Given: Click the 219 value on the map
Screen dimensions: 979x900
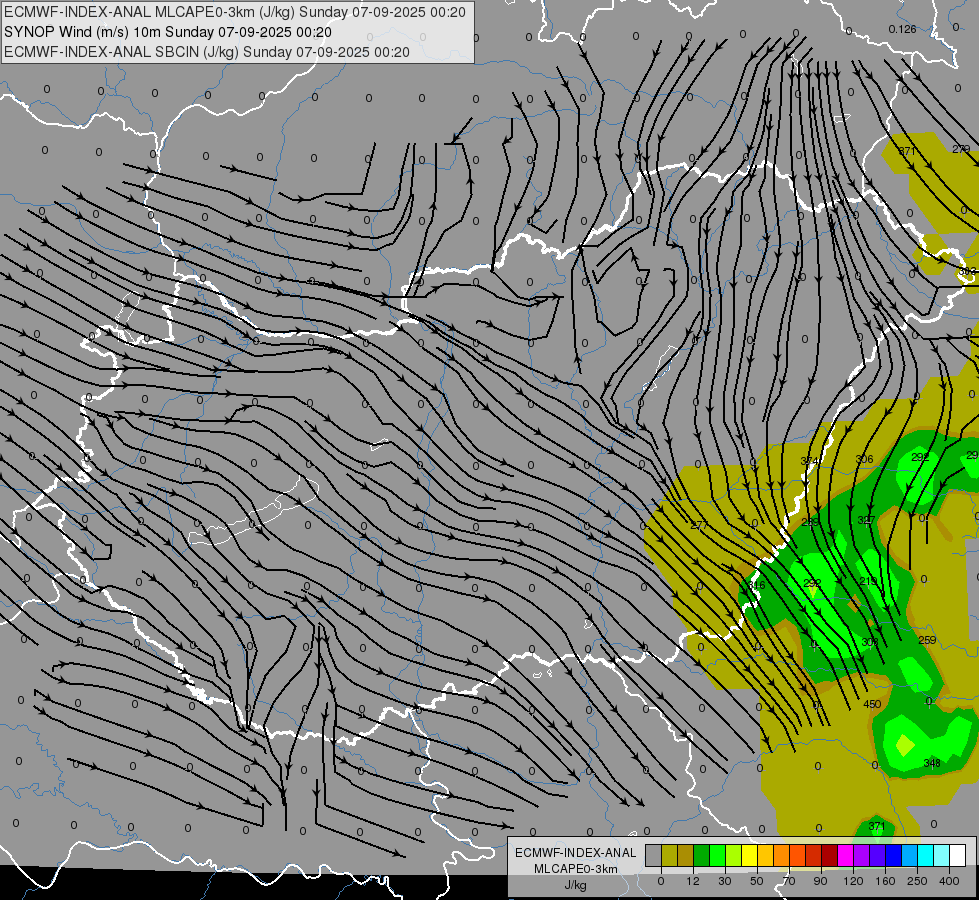Looking at the screenshot, I should [x=868, y=581].
